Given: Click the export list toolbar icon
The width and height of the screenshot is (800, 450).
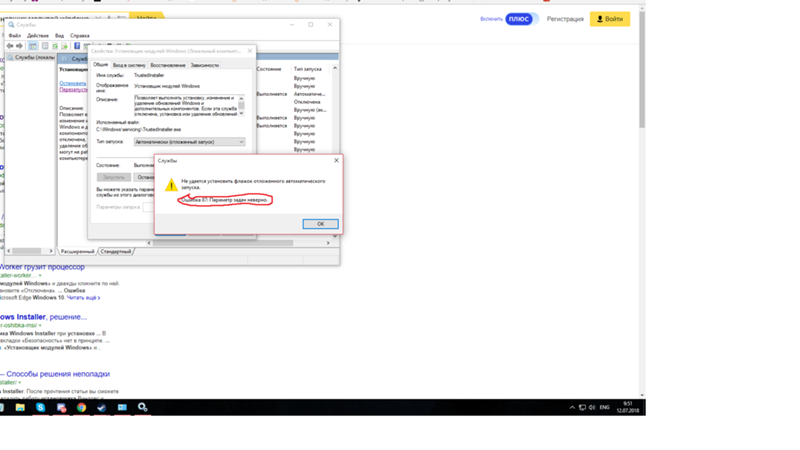Looking at the screenshot, I should click(x=64, y=46).
